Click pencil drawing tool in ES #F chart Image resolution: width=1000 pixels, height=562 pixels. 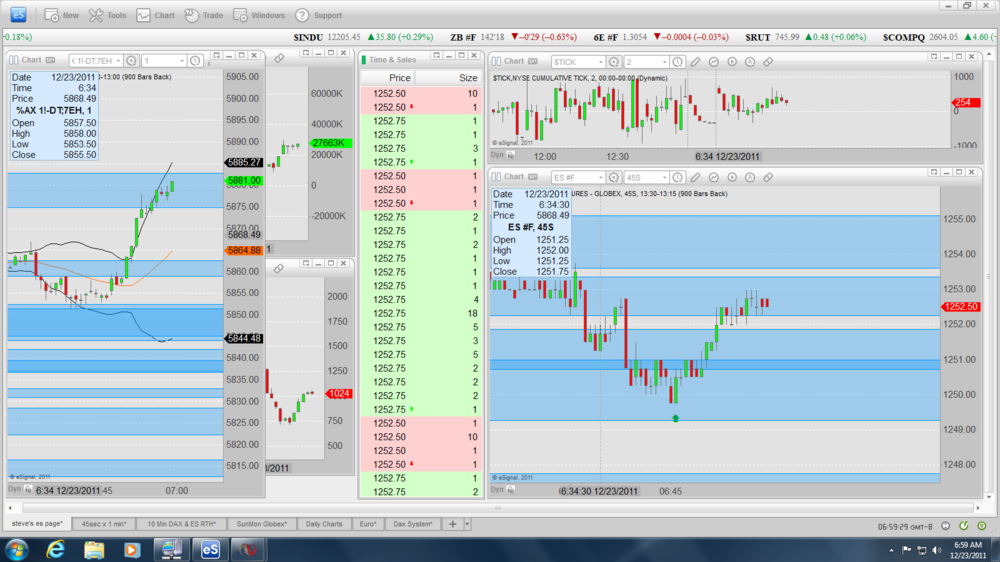pyautogui.click(x=695, y=177)
